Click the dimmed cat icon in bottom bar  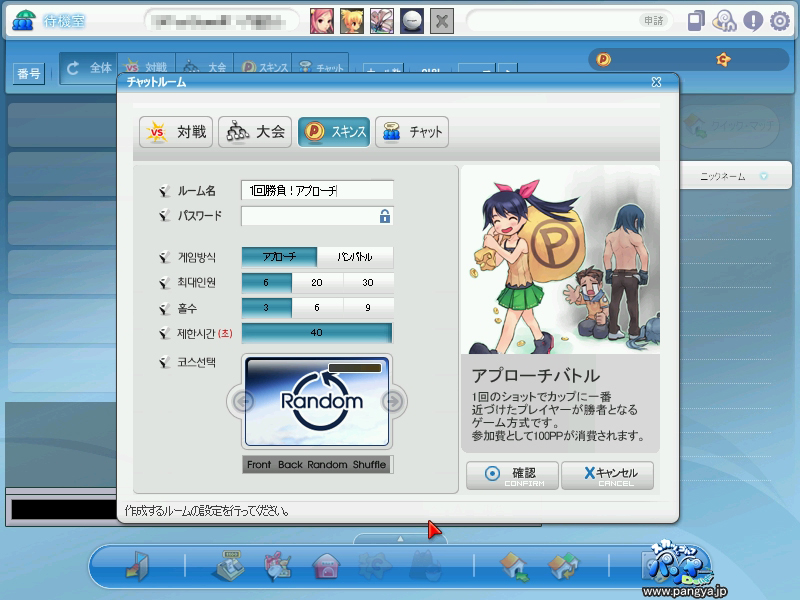click(427, 565)
